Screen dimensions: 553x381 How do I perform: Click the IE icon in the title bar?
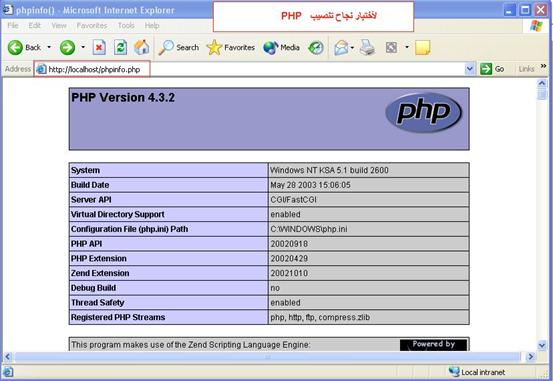pyautogui.click(x=8, y=10)
